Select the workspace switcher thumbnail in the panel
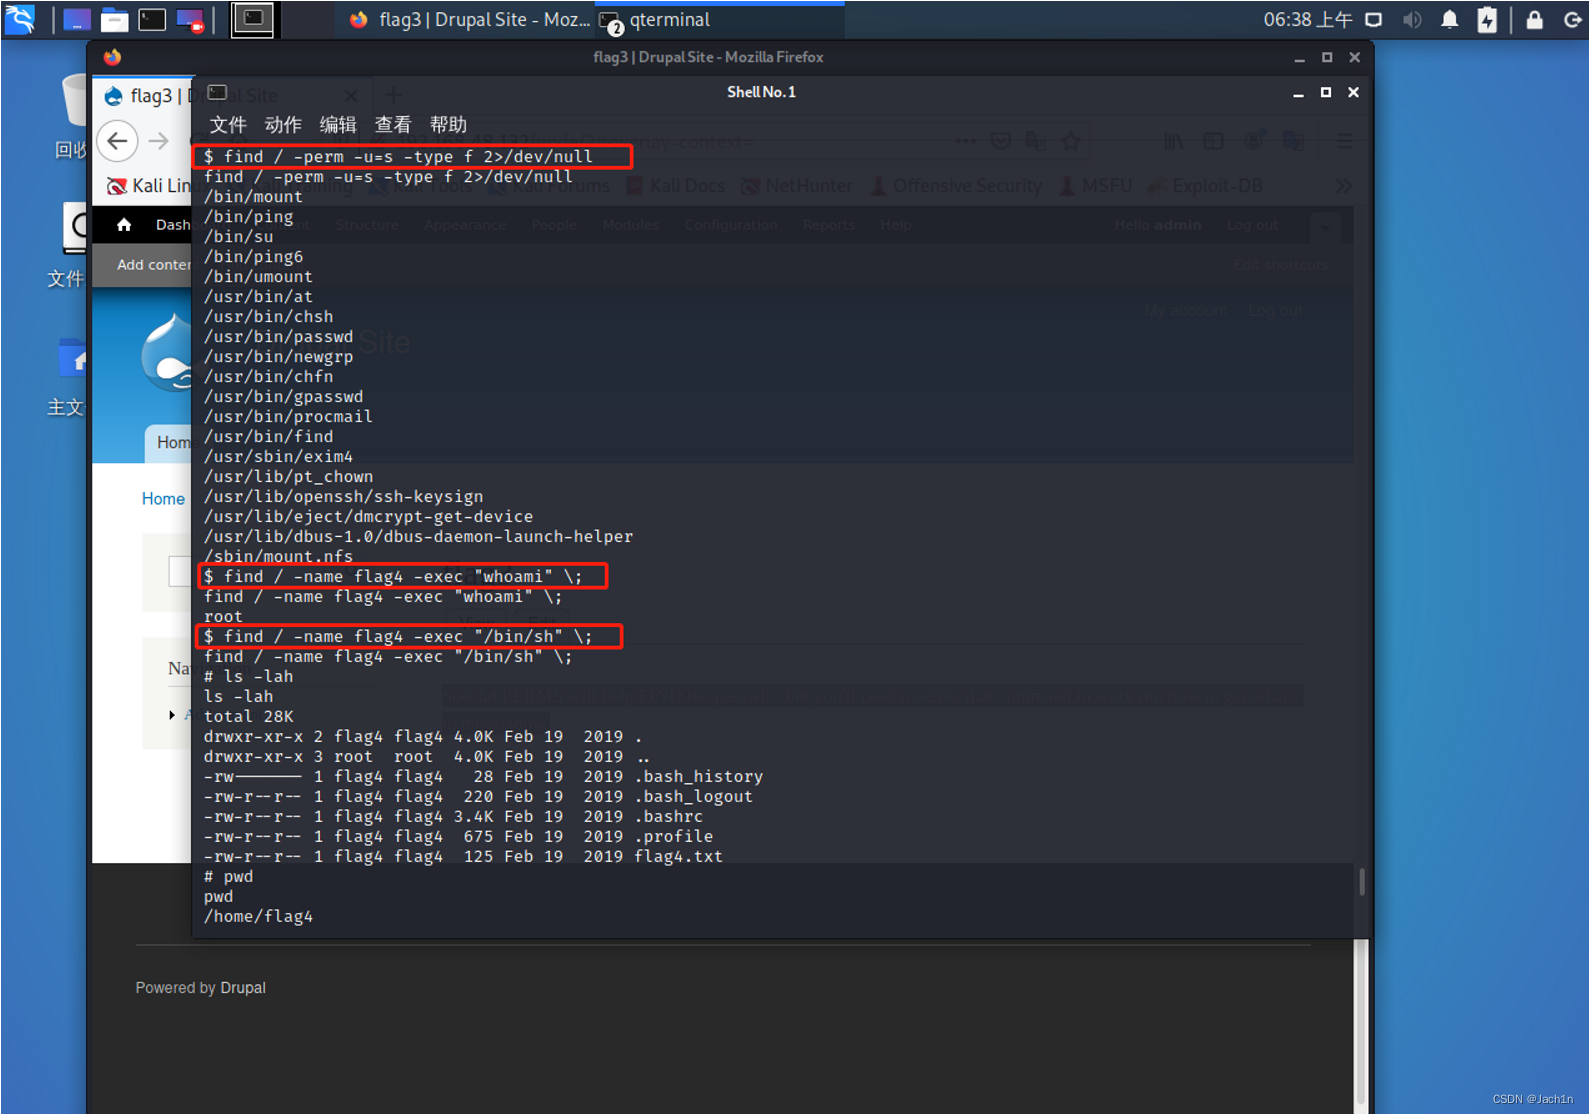Screen dimensions: 1589x1114 click(253, 19)
